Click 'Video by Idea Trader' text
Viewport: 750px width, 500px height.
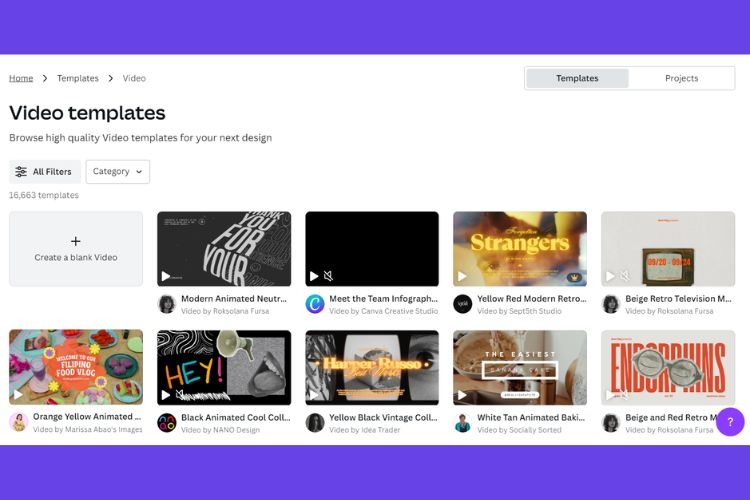(x=364, y=430)
